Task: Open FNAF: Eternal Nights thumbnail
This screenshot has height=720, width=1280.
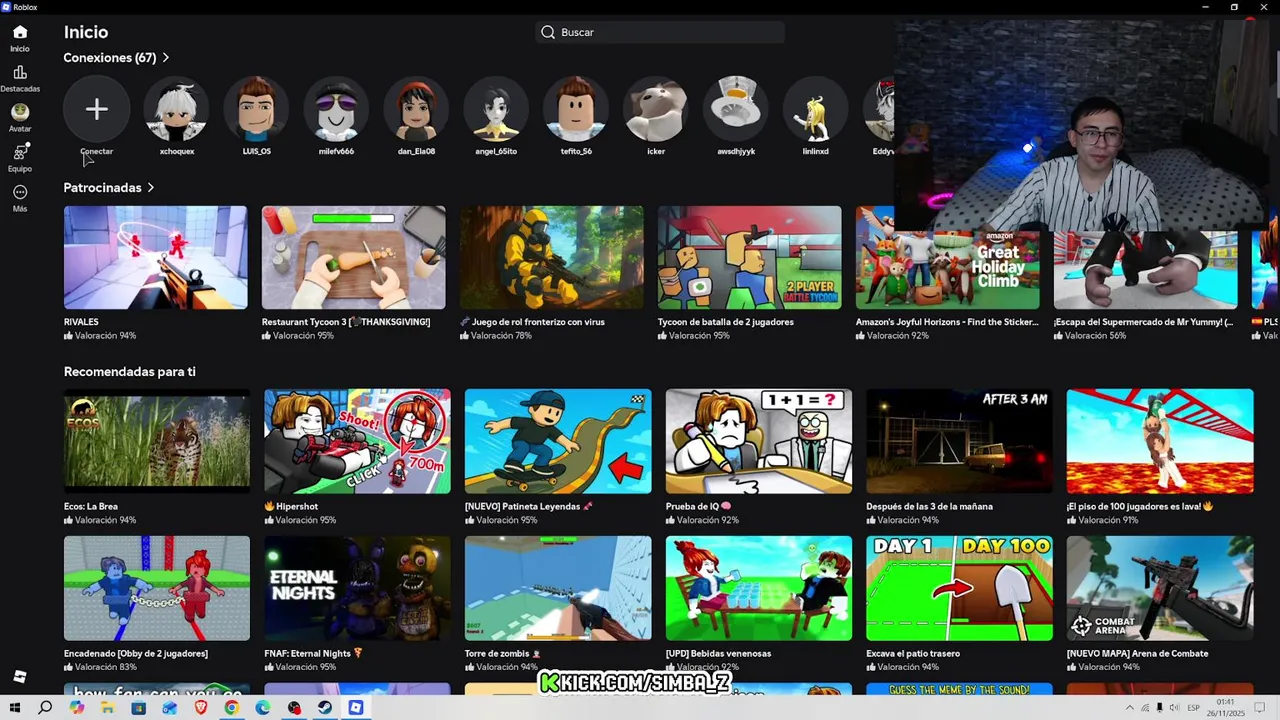Action: pyautogui.click(x=357, y=588)
